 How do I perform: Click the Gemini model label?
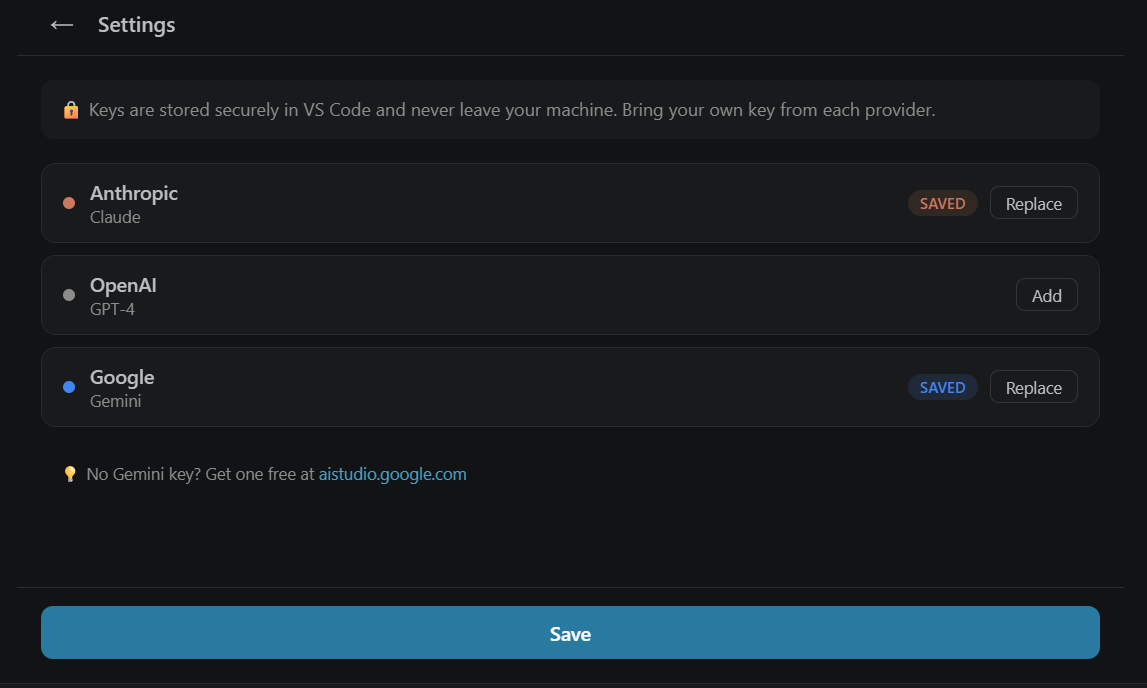click(x=116, y=401)
